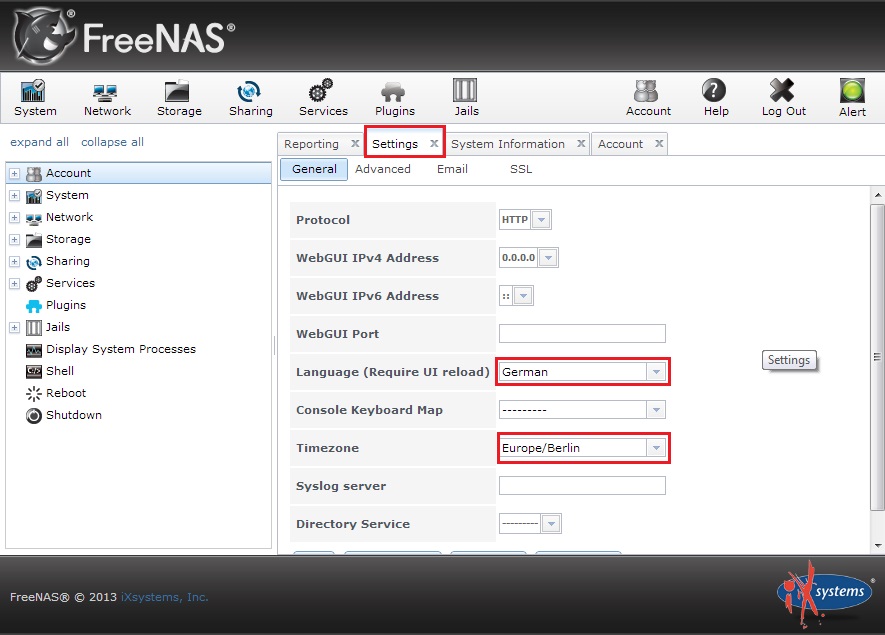Open the Plugins toolbar icon
The height and width of the screenshot is (635, 885).
(395, 98)
